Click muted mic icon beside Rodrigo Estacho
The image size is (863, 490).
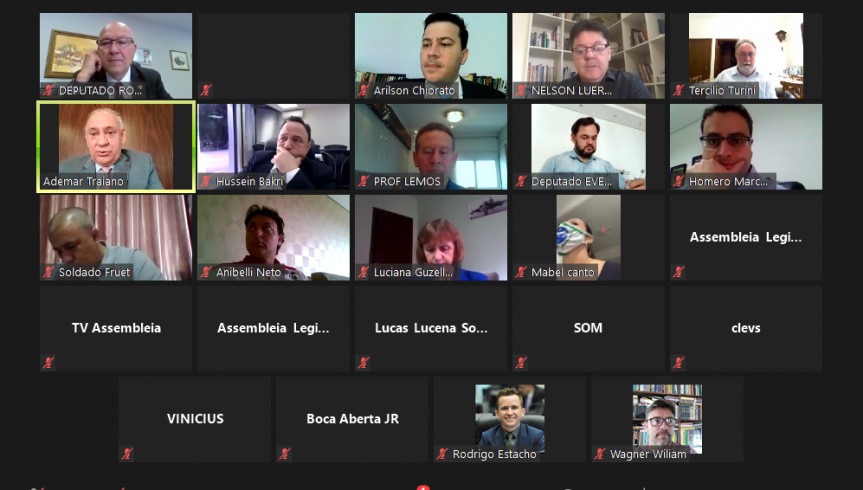point(442,454)
